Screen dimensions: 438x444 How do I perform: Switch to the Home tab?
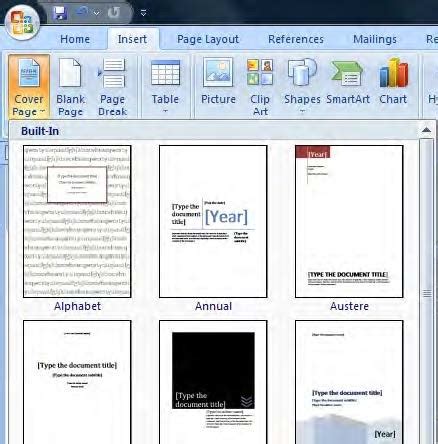pos(75,39)
